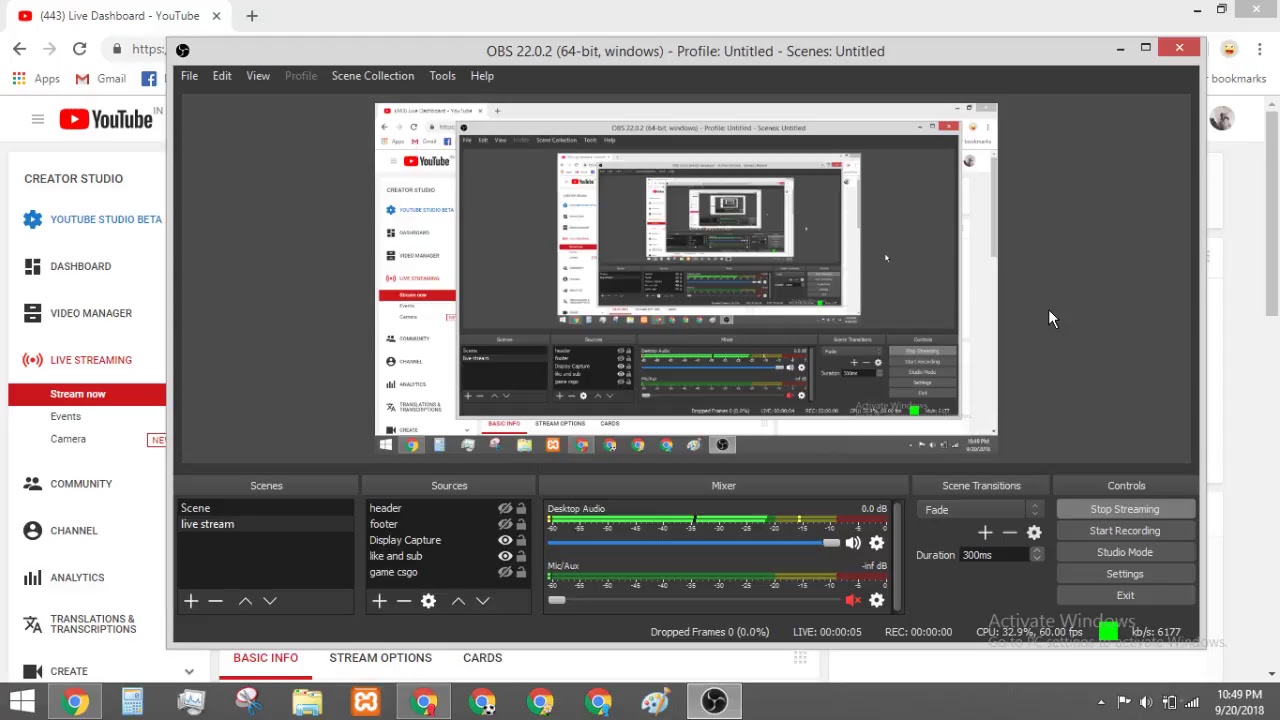Unmute Mic/Aux red speaker icon
1280x720 pixels.
point(853,600)
